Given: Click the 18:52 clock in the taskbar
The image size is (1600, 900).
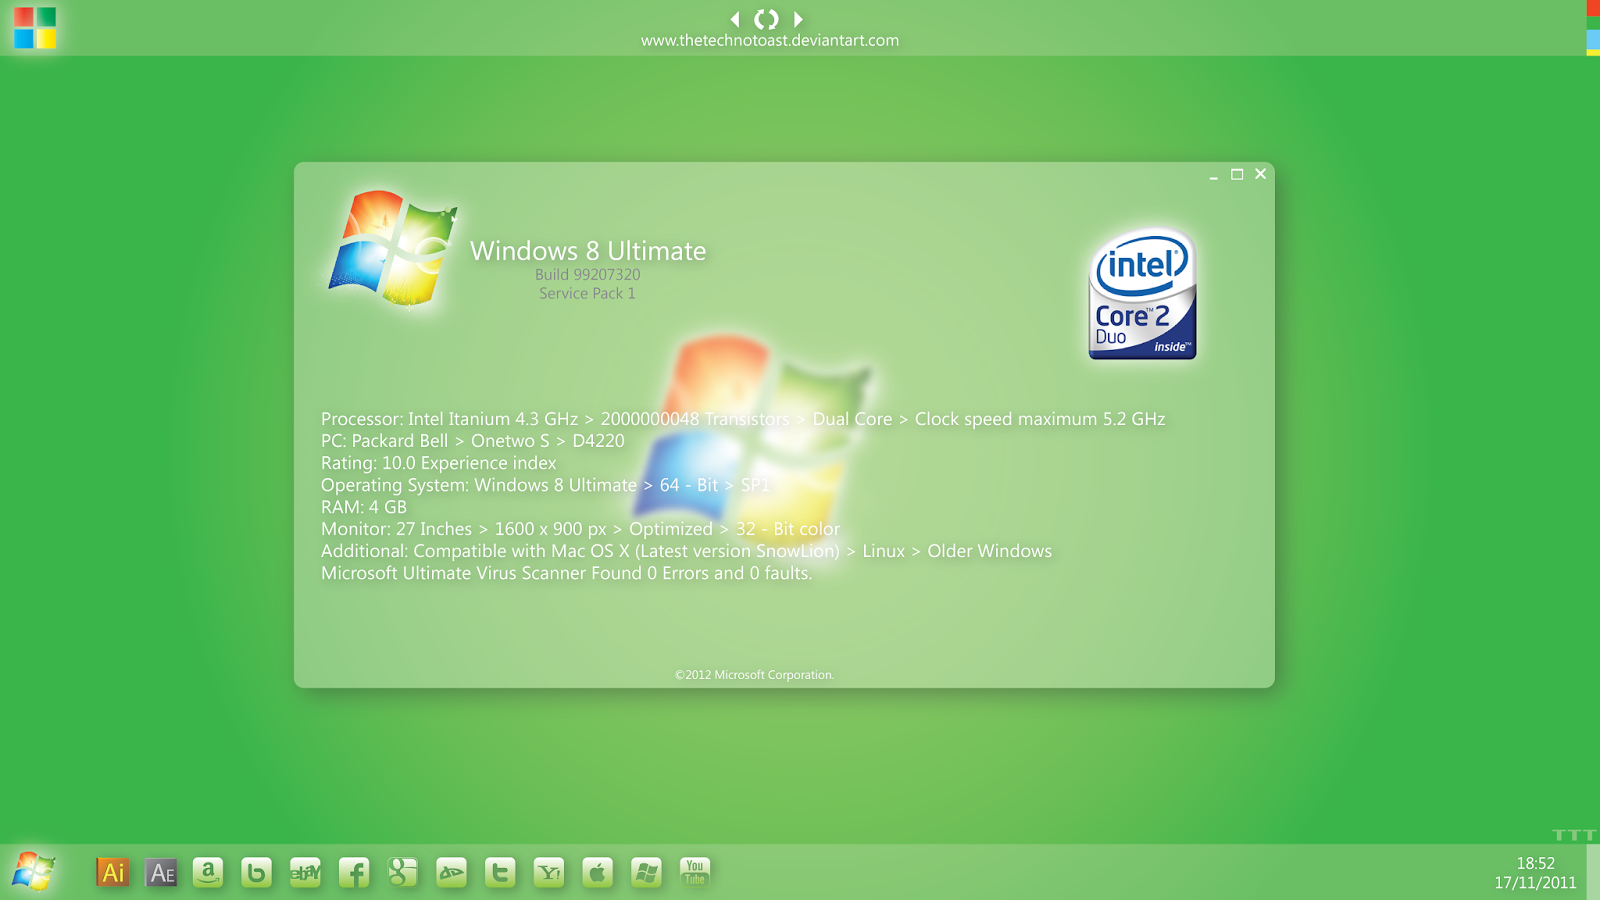Looking at the screenshot, I should pyautogui.click(x=1536, y=863).
